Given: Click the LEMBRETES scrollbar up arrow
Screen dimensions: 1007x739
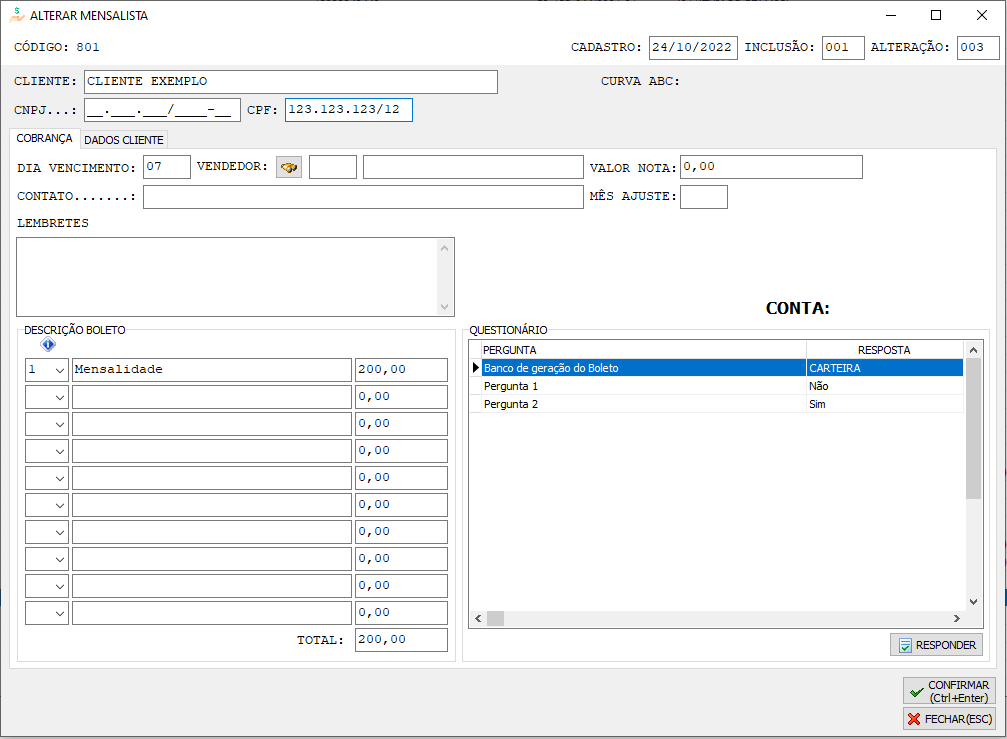Looking at the screenshot, I should [444, 248].
